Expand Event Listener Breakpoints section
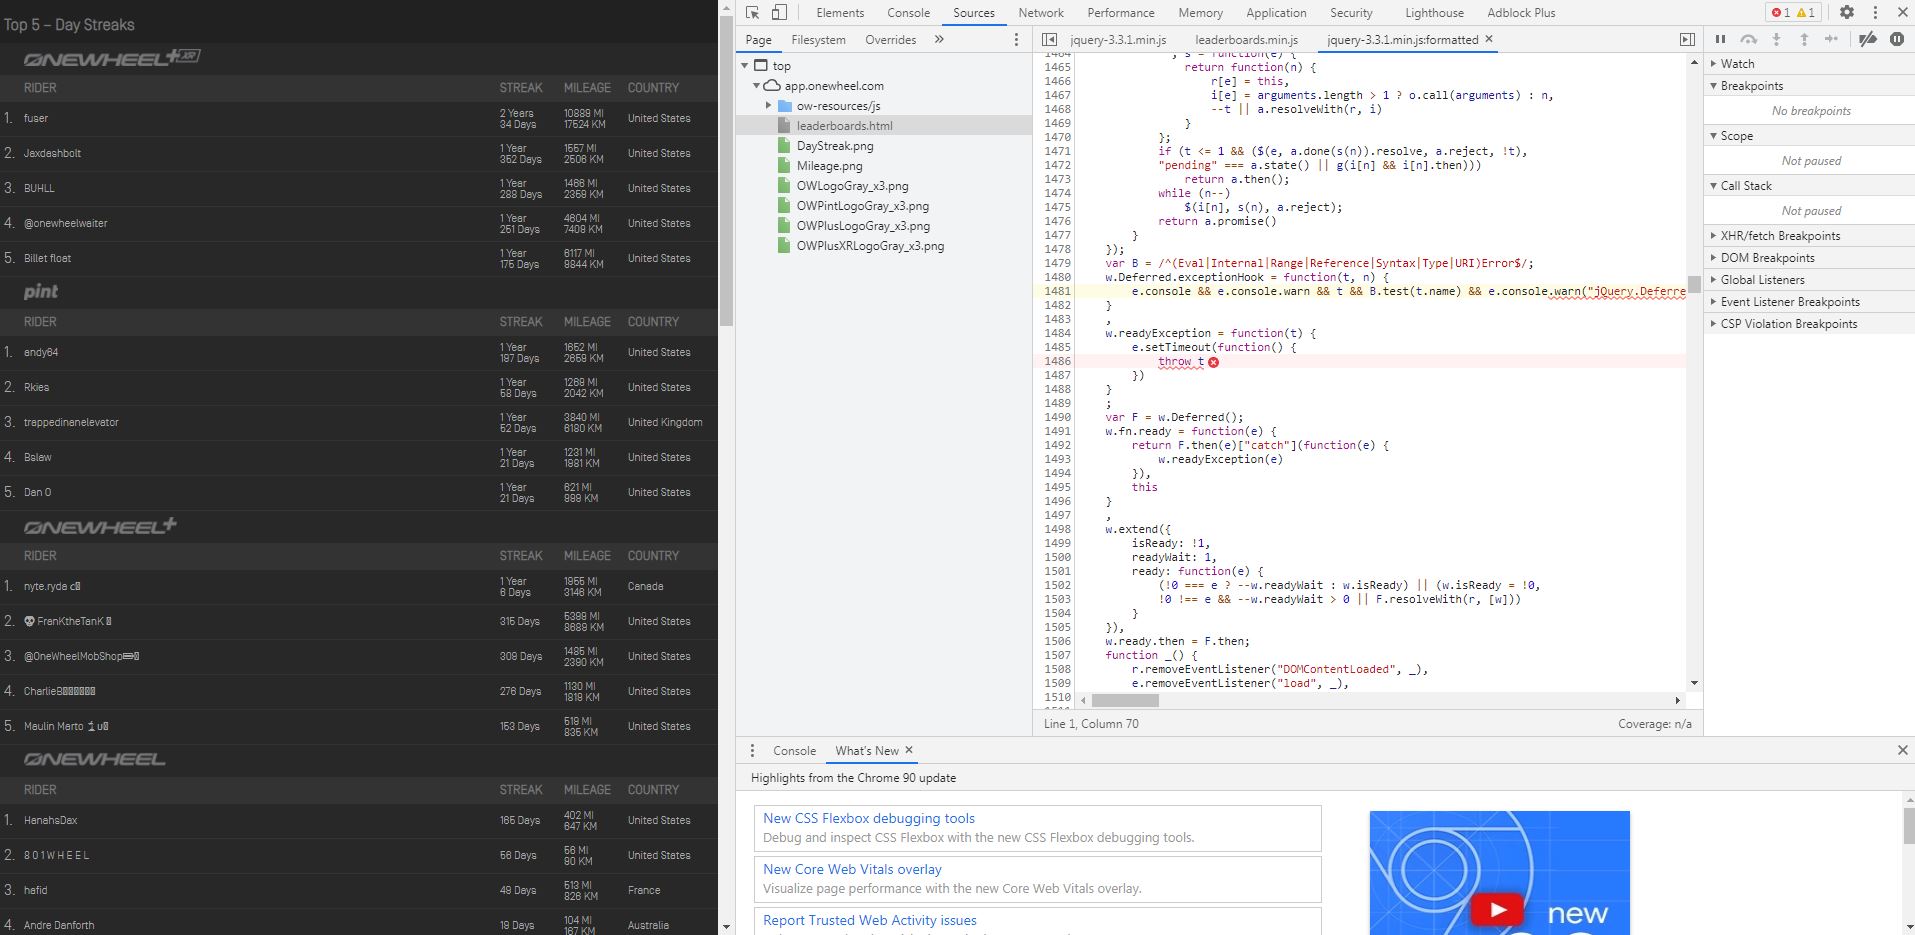The height and width of the screenshot is (935, 1915). pyautogui.click(x=1790, y=302)
